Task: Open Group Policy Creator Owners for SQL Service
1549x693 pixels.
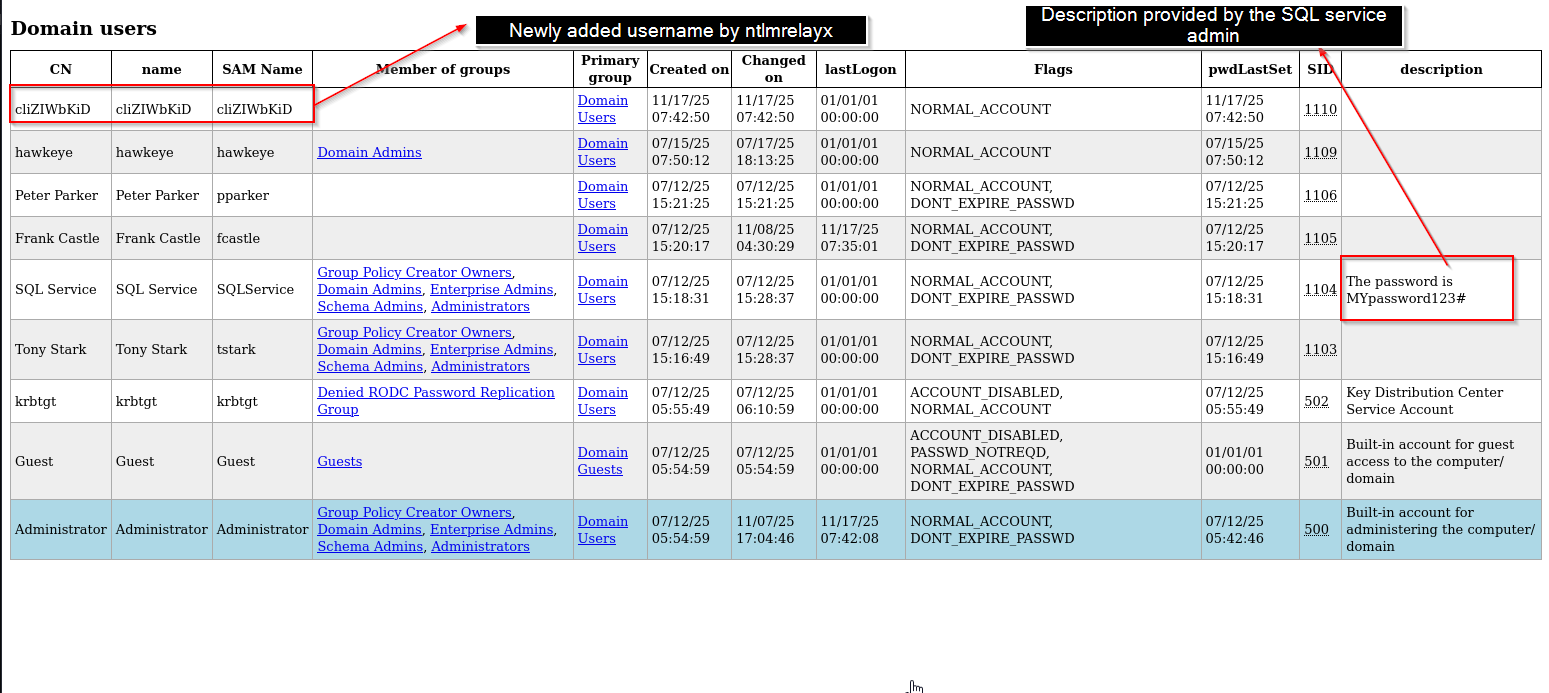Action: point(415,272)
